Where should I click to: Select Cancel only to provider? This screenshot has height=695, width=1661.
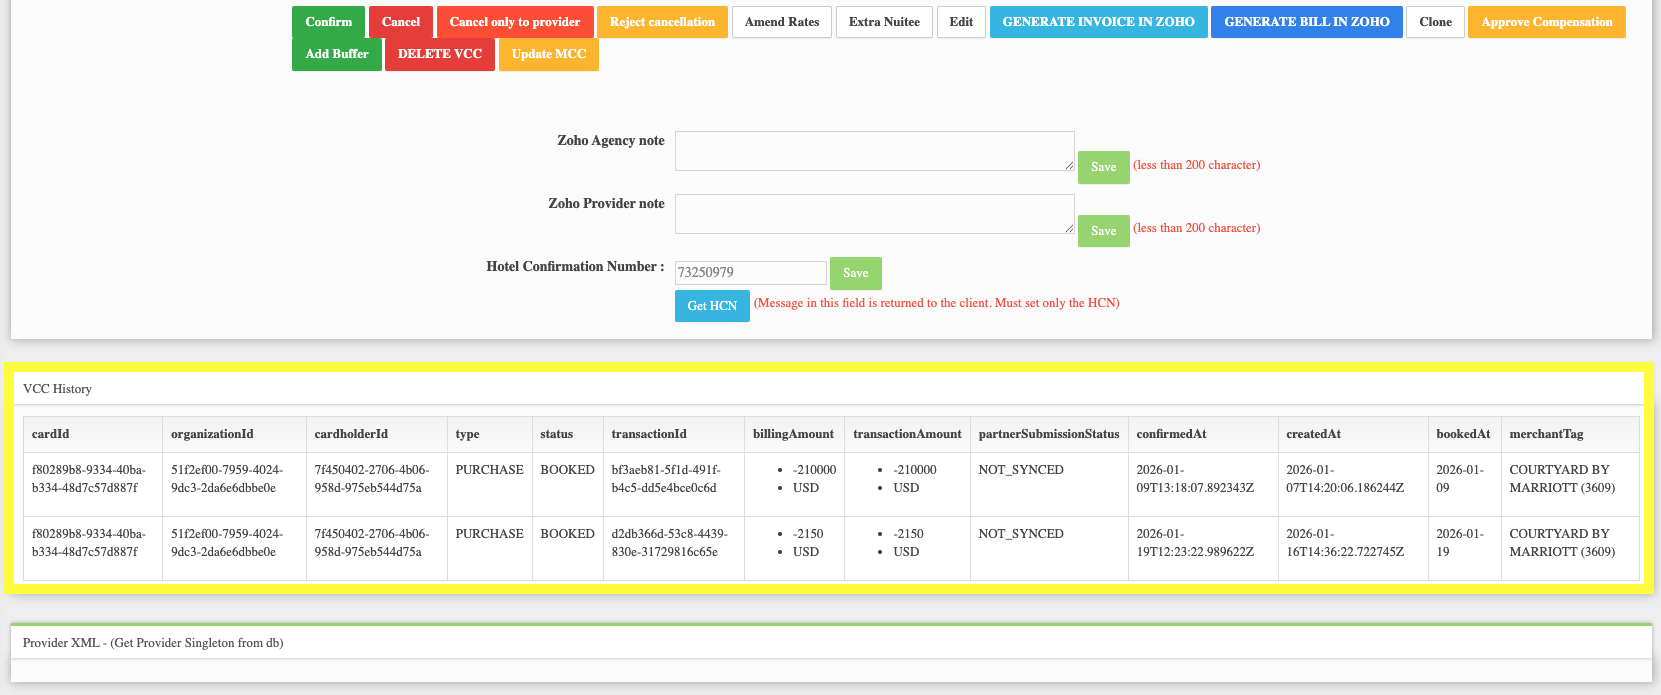(x=515, y=22)
